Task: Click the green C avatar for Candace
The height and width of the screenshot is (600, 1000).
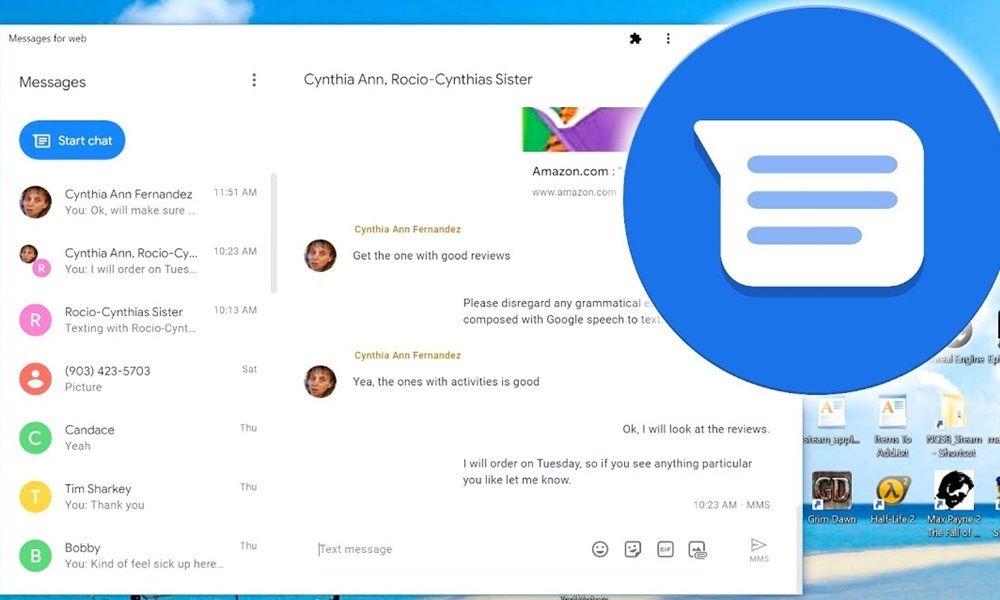Action: 36,438
